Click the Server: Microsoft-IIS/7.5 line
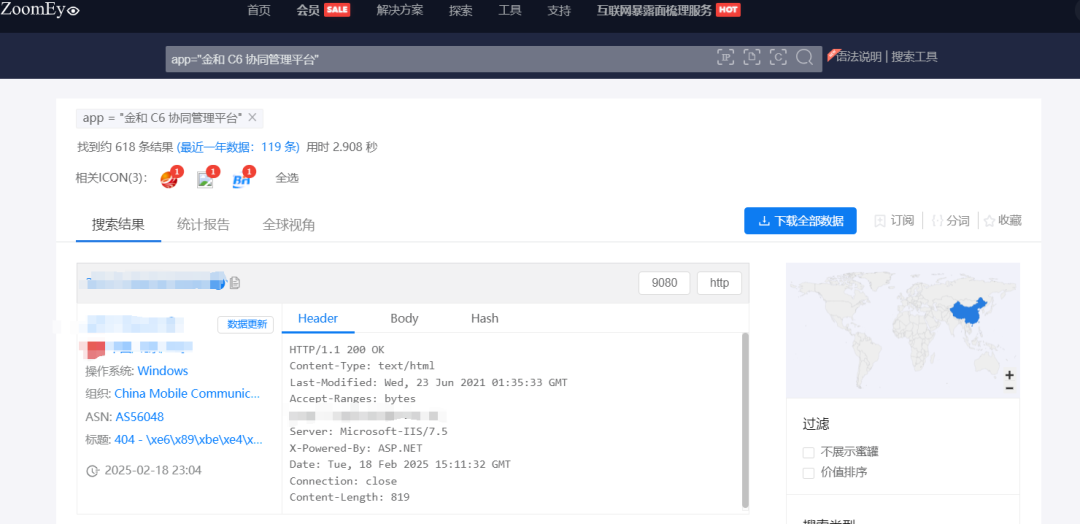 coord(368,432)
